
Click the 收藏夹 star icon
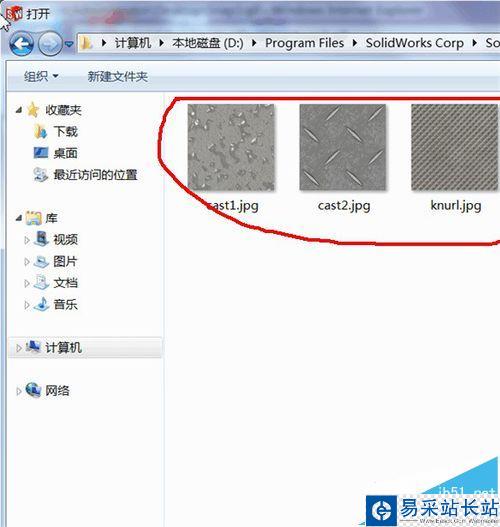click(33, 110)
